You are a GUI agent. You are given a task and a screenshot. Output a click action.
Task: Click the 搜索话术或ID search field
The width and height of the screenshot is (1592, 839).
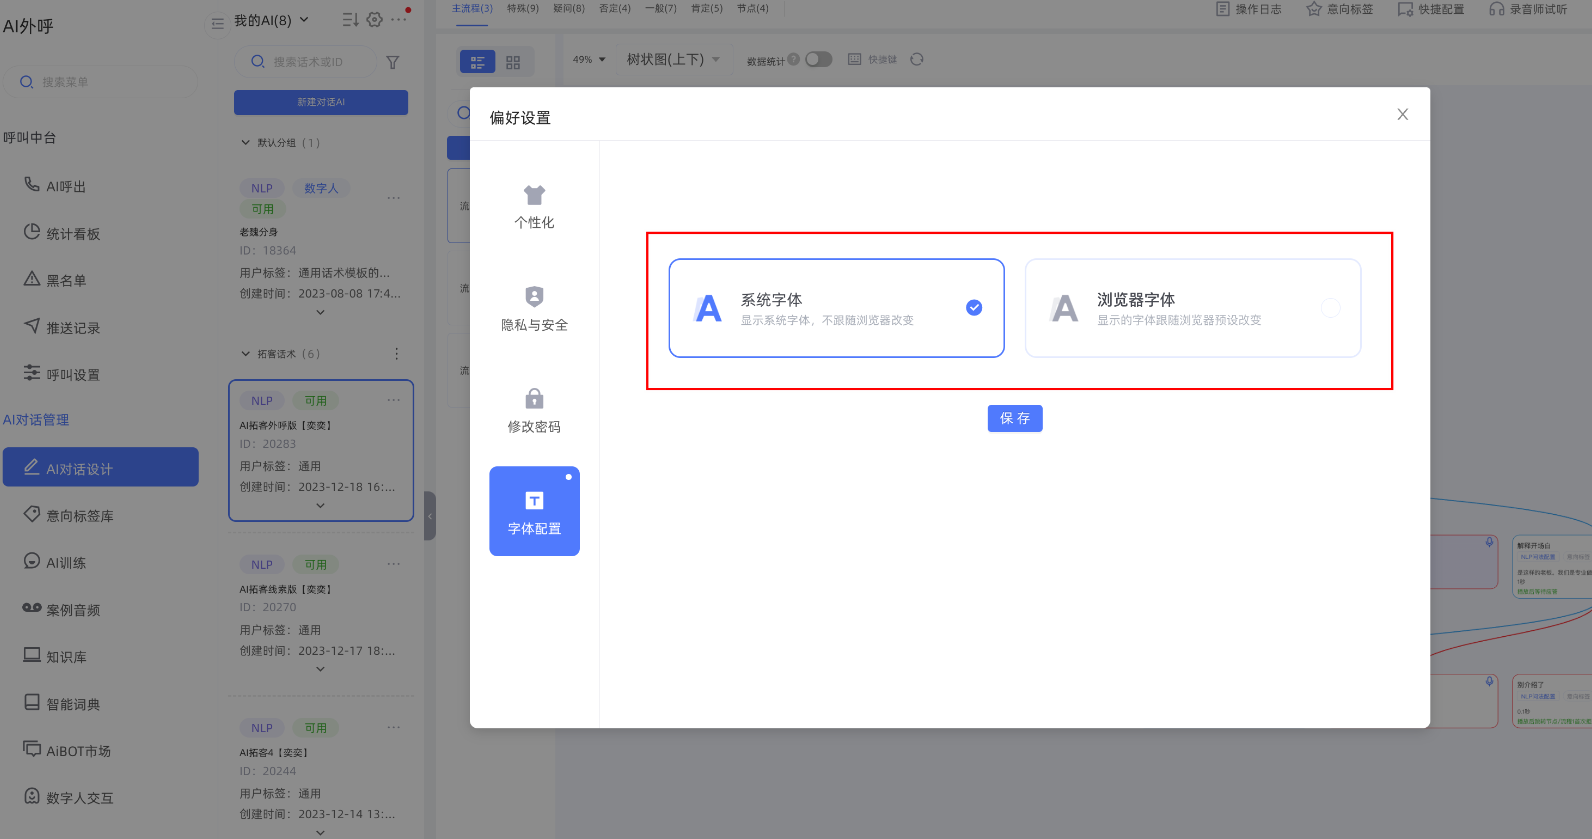[310, 62]
